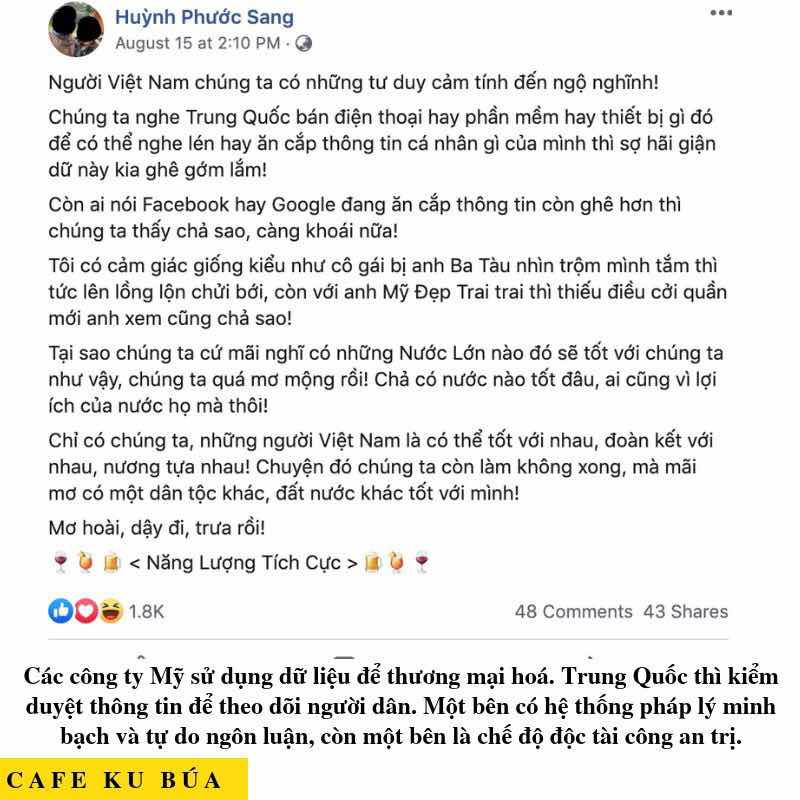Click the blue Like reaction icon

pos(61,611)
